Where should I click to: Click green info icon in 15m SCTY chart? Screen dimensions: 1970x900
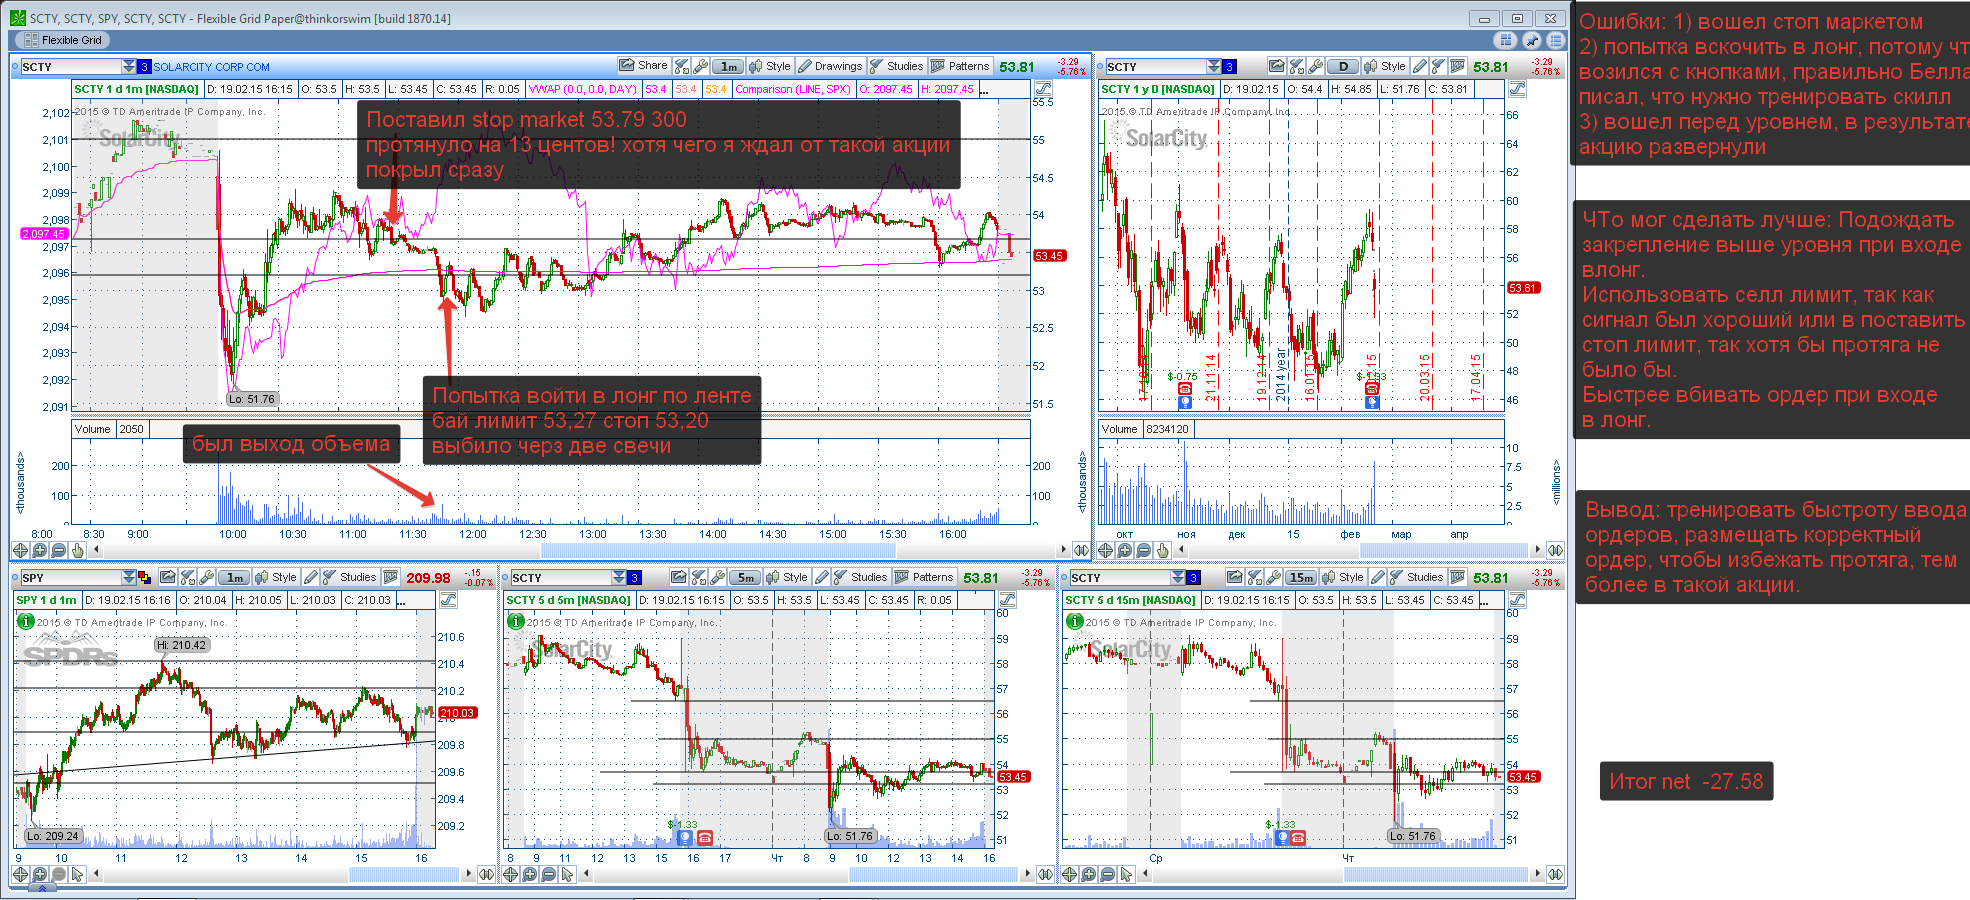1074,621
